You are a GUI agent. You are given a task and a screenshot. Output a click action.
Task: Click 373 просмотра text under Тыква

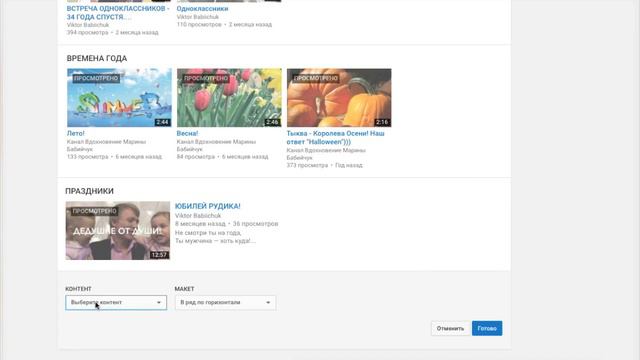(307, 165)
